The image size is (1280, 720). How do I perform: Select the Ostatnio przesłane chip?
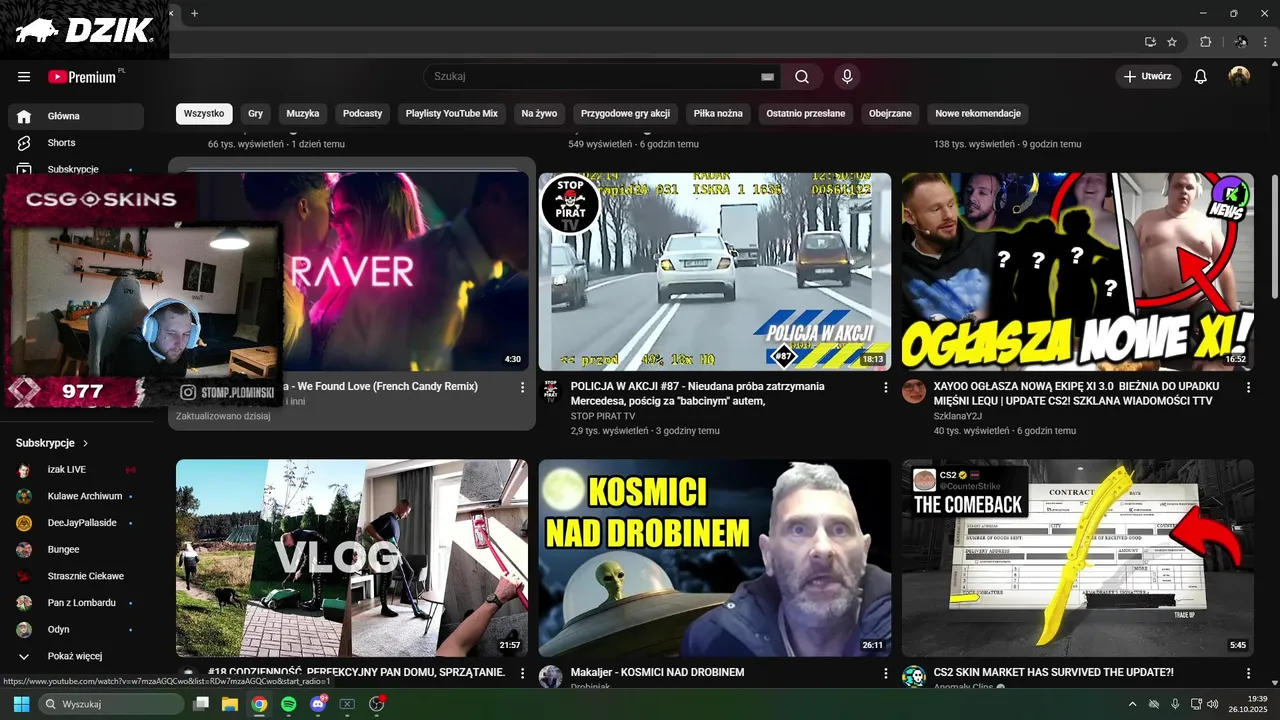point(806,114)
